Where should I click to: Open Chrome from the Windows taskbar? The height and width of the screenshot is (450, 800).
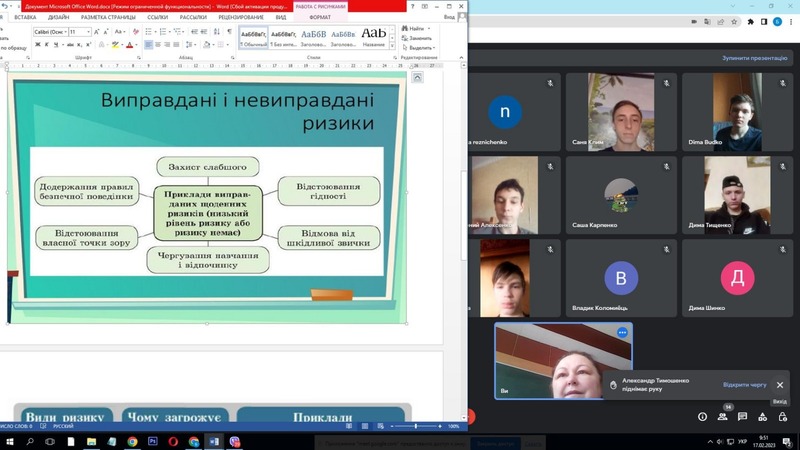click(133, 440)
